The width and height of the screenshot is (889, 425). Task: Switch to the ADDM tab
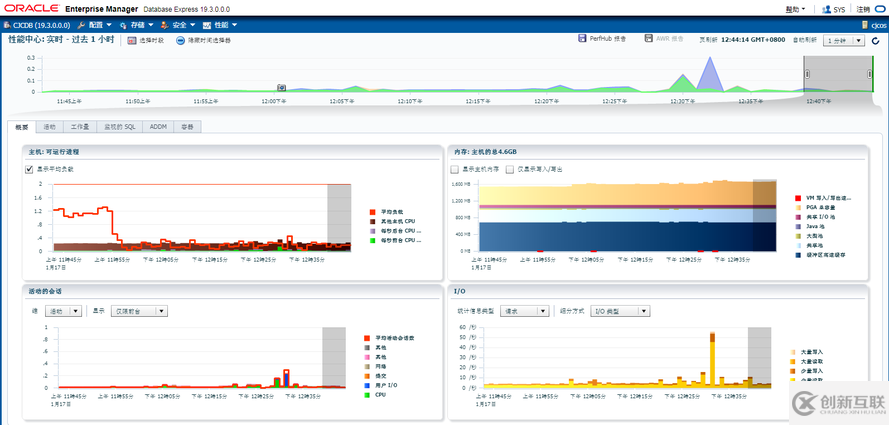[x=158, y=127]
